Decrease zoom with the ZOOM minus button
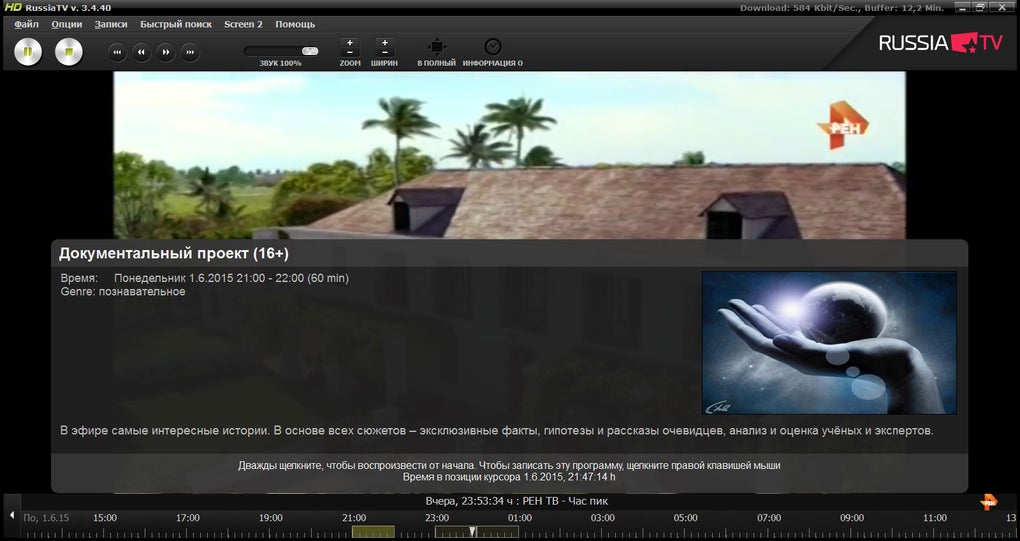Screen dimensions: 1020x541 tap(350, 52)
